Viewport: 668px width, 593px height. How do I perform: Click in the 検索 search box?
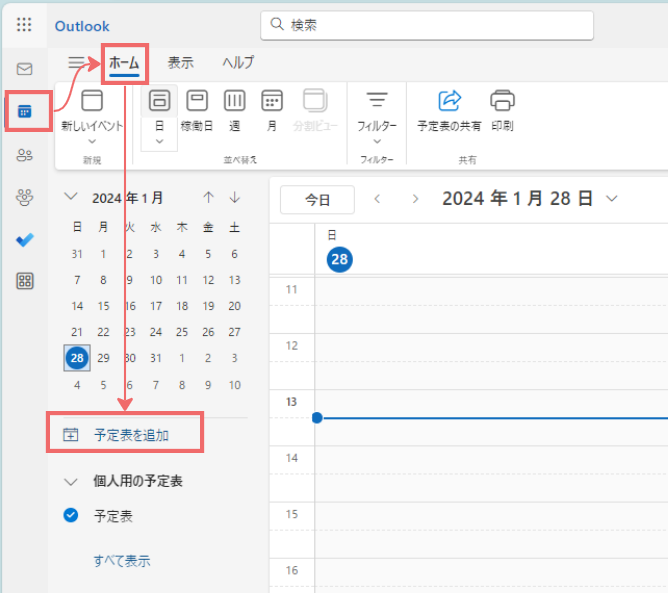tap(427, 25)
